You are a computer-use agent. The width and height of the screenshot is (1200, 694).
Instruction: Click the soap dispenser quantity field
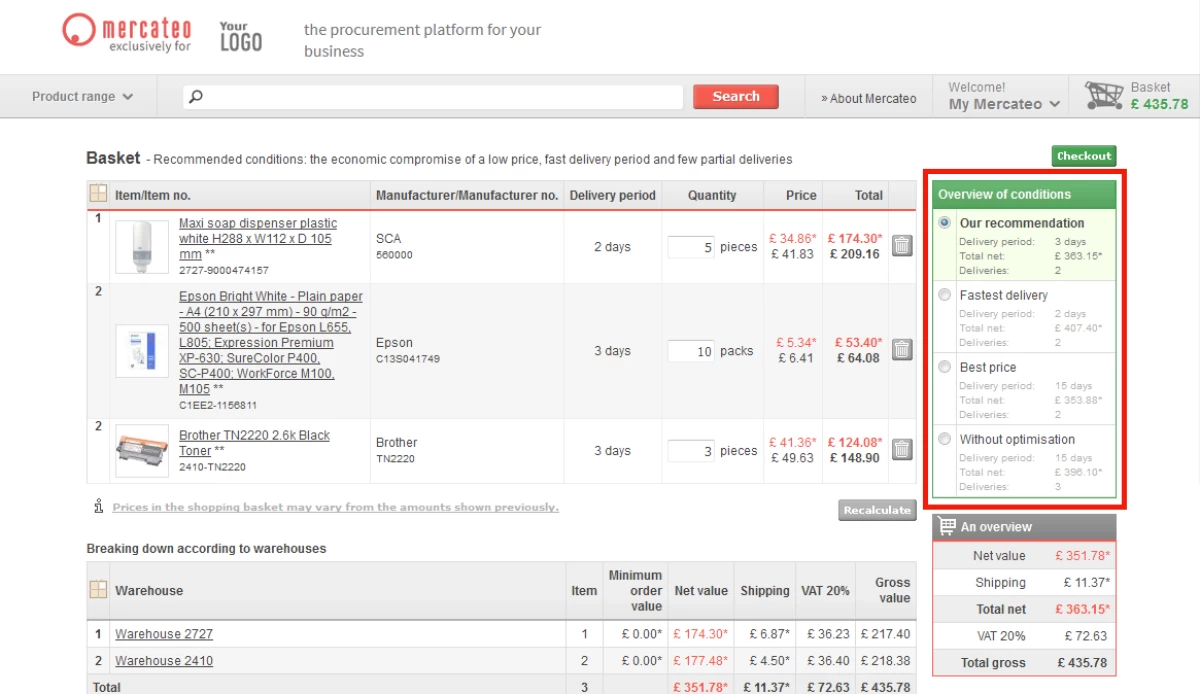tap(691, 247)
